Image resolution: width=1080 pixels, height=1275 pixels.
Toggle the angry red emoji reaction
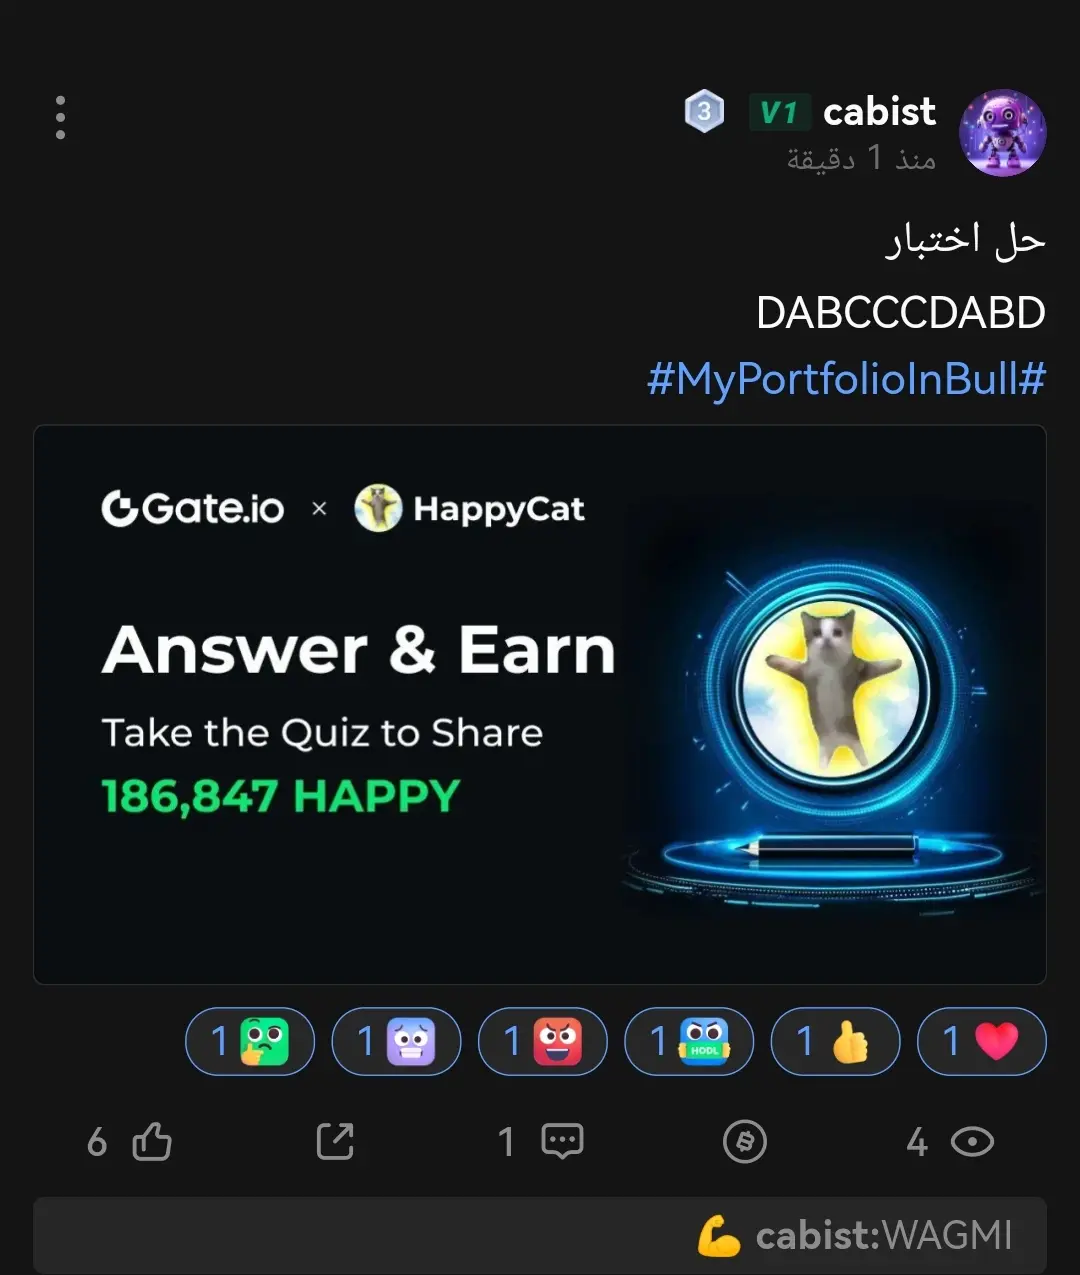tap(543, 1041)
